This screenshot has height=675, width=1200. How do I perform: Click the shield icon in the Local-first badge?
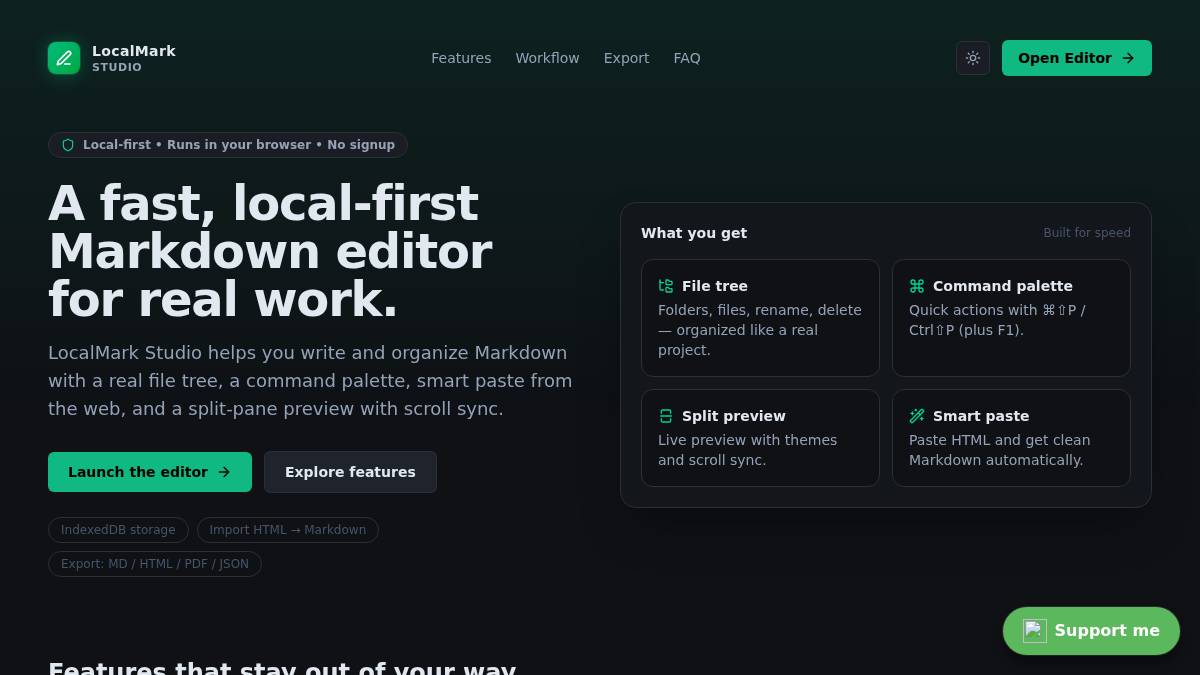(x=68, y=145)
